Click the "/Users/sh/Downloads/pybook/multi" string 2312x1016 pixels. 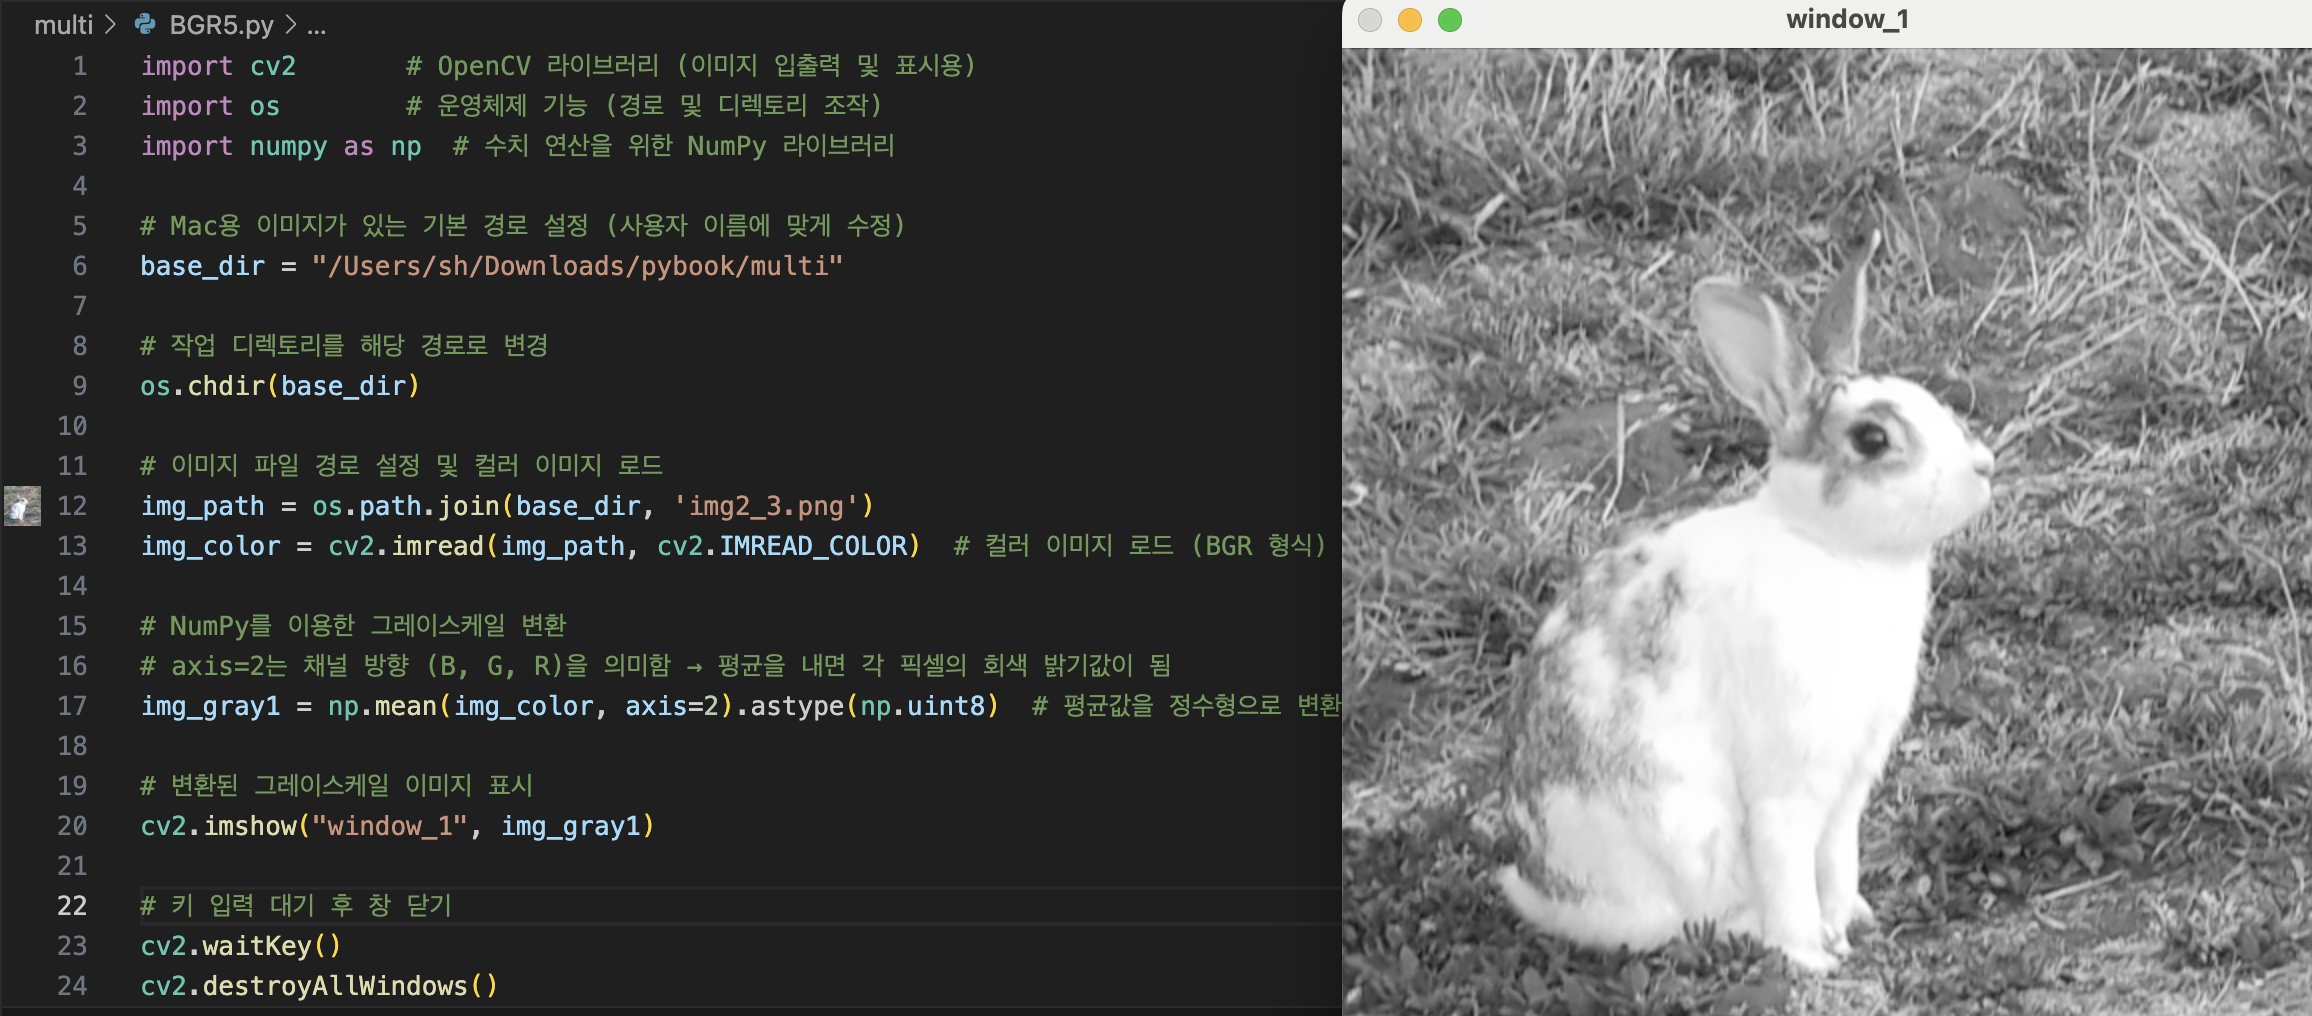(x=577, y=266)
